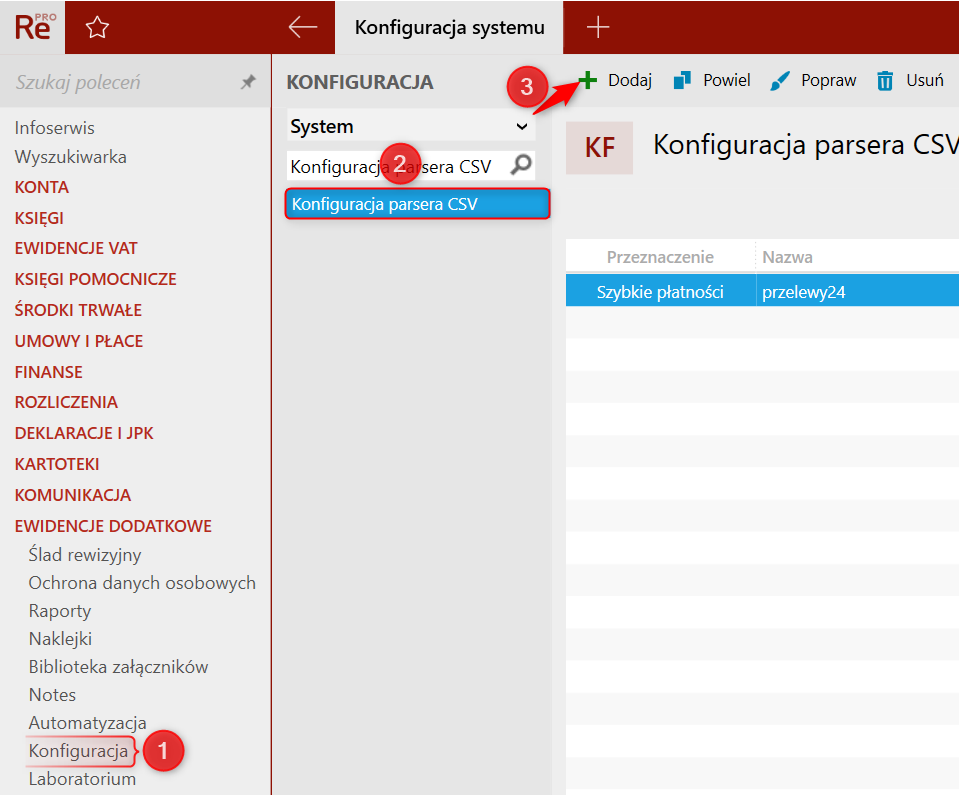Click the Re PRO logo button
This screenshot has width=959, height=795.
[x=32, y=27]
